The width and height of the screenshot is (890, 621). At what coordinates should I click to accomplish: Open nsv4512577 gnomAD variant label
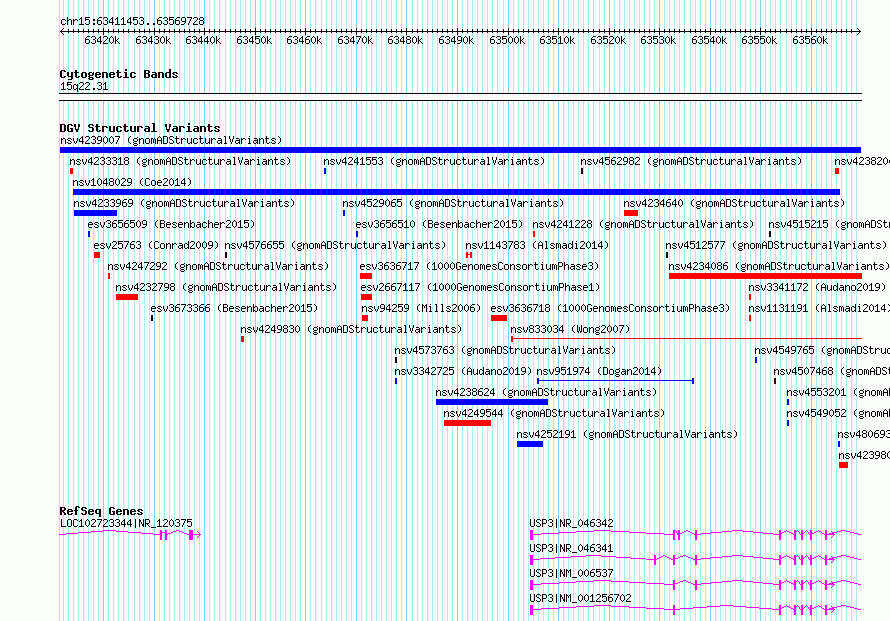point(776,245)
